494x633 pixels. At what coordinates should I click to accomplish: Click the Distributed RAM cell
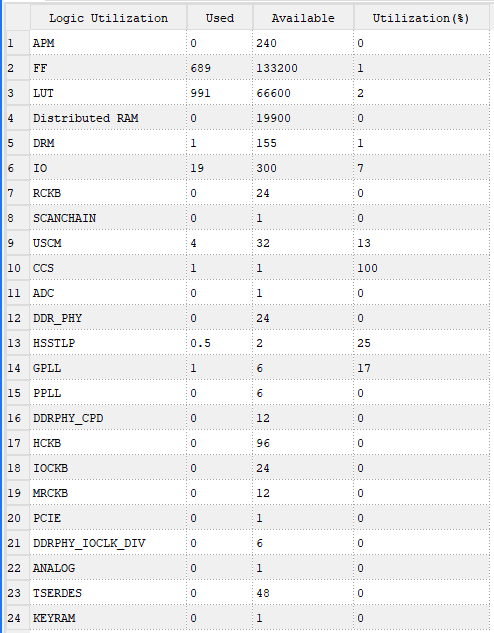pyautogui.click(x=108, y=118)
